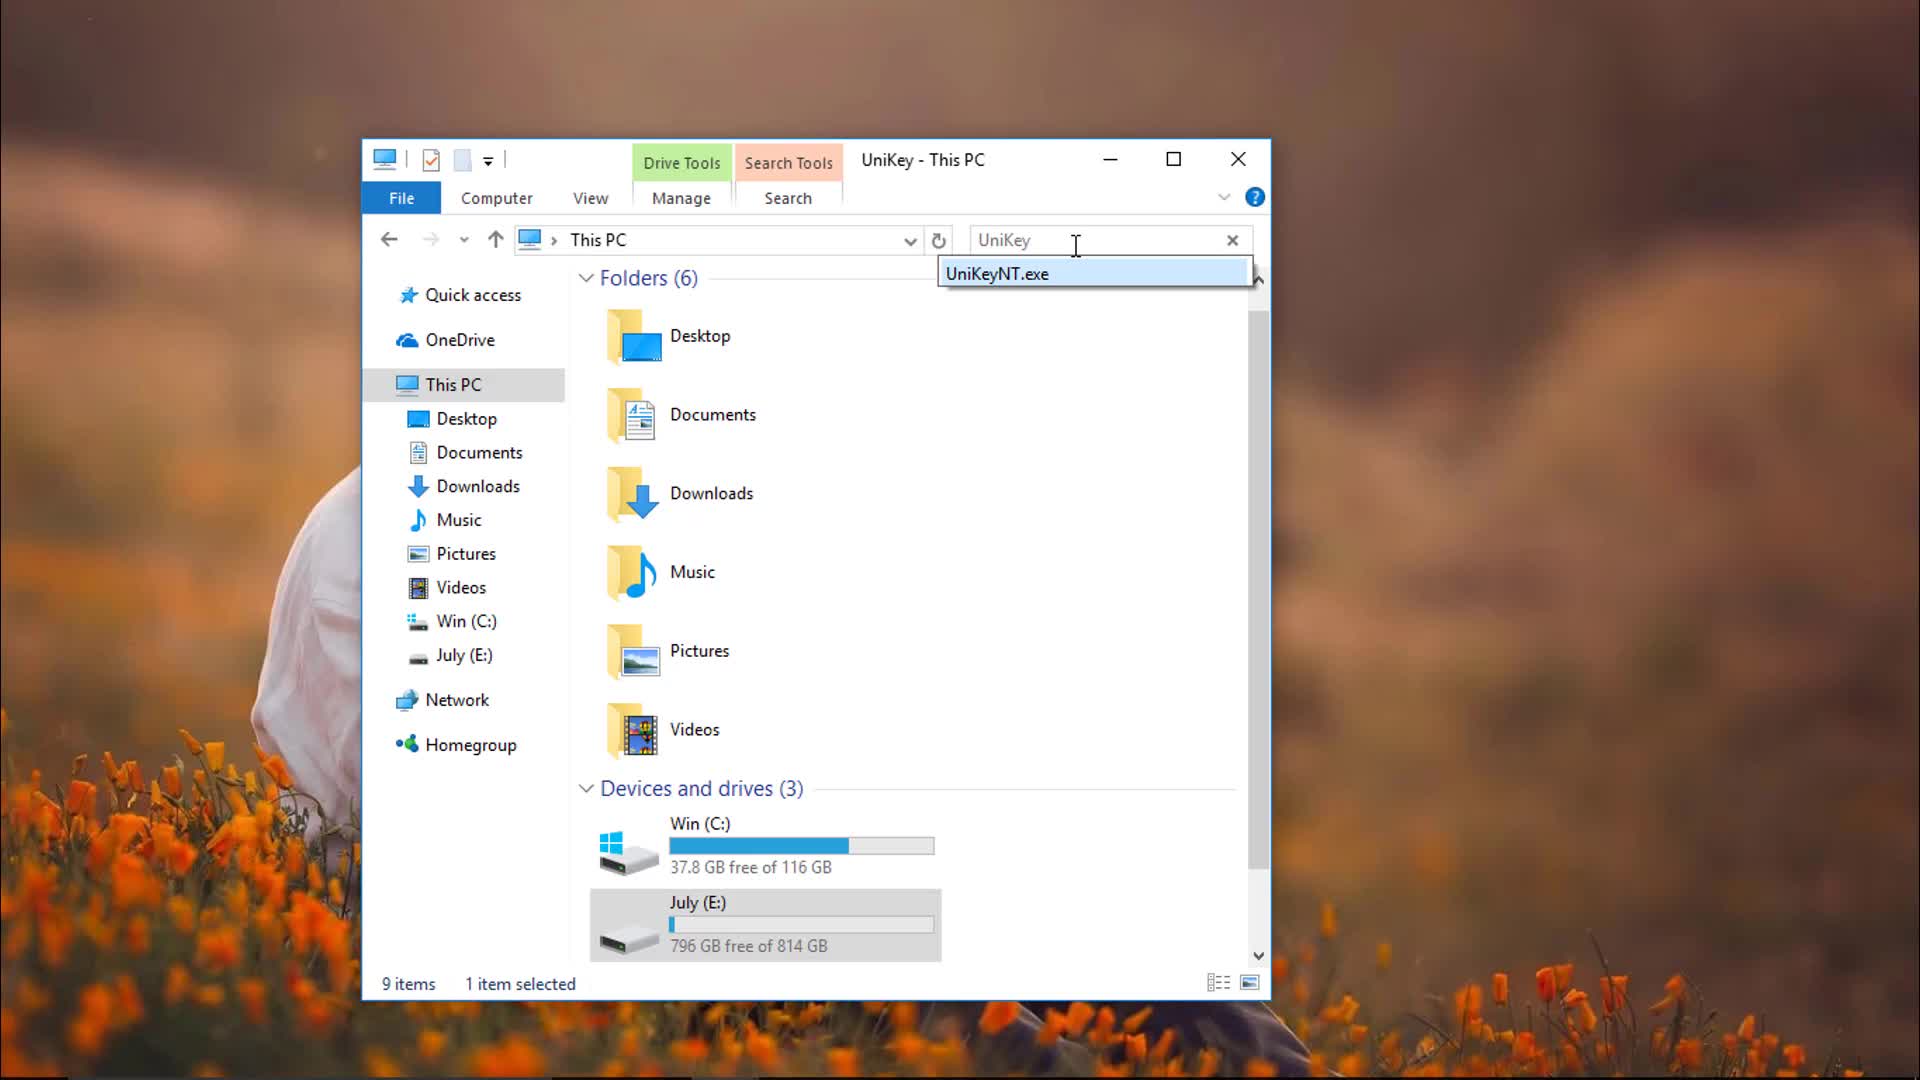Switch to Details view in status bar
This screenshot has width=1920, height=1080.
(1219, 983)
